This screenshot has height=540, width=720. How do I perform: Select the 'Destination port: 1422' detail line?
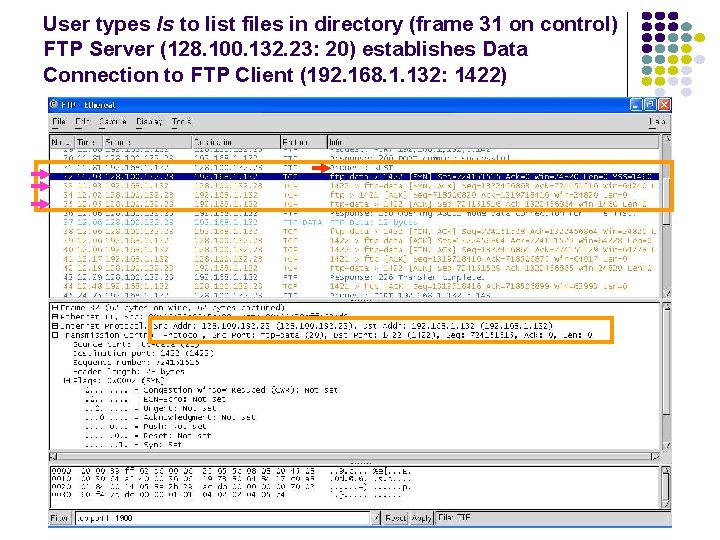pyautogui.click(x=143, y=353)
